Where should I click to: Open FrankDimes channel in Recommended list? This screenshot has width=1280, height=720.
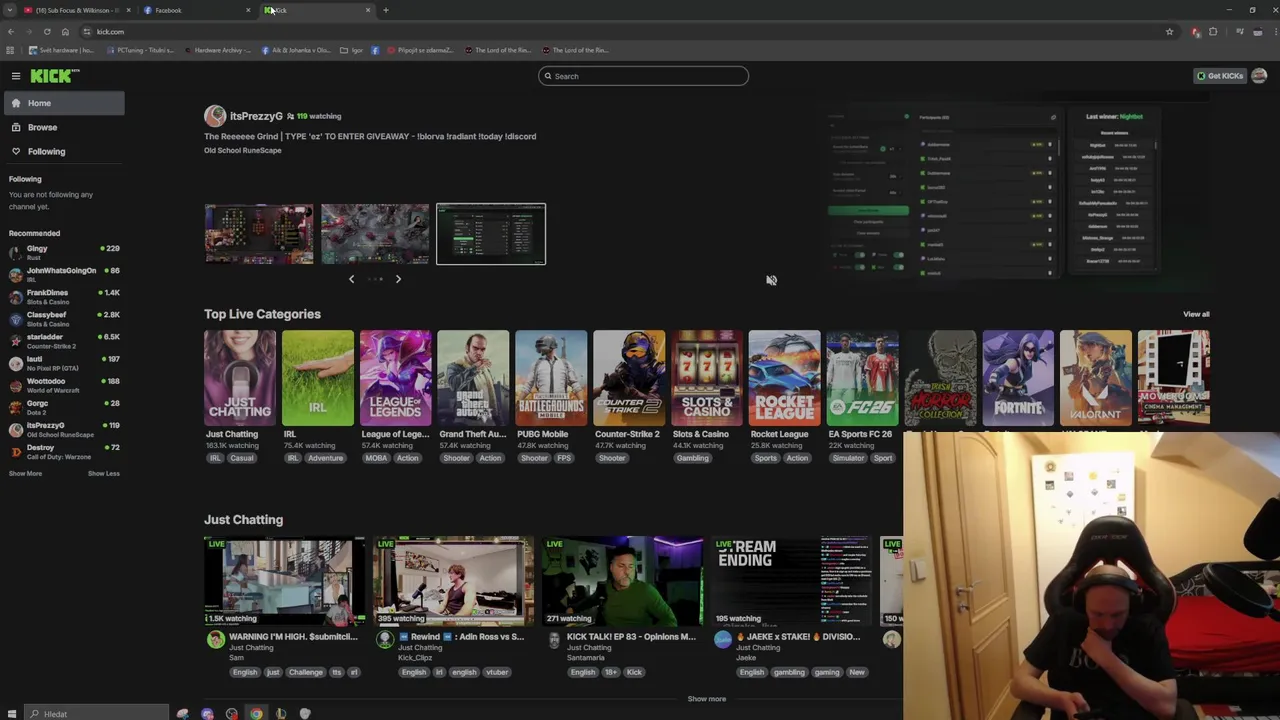click(x=64, y=296)
